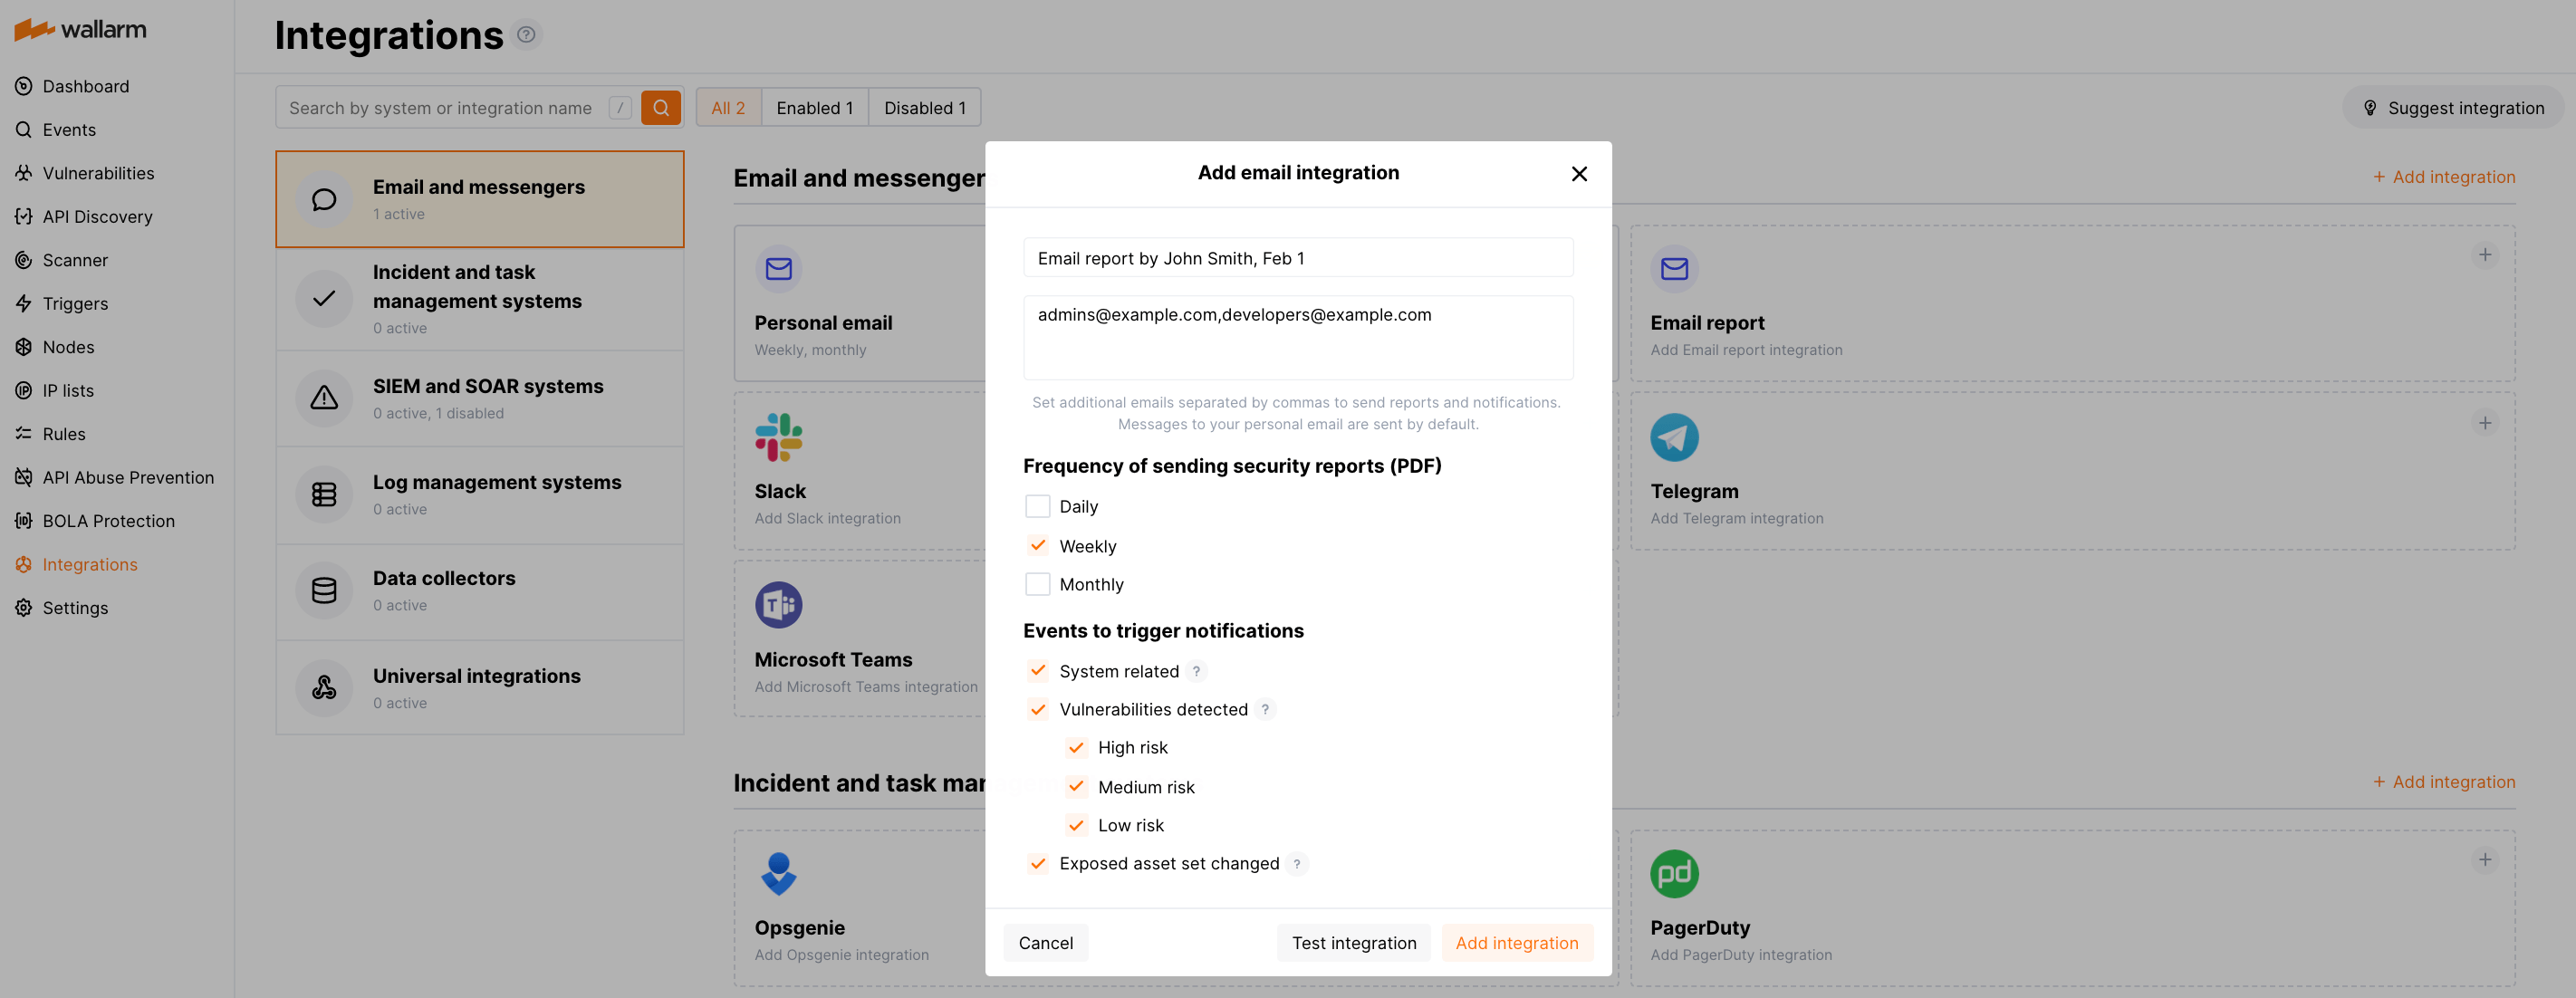Open API Discovery from the sidebar

pyautogui.click(x=96, y=216)
